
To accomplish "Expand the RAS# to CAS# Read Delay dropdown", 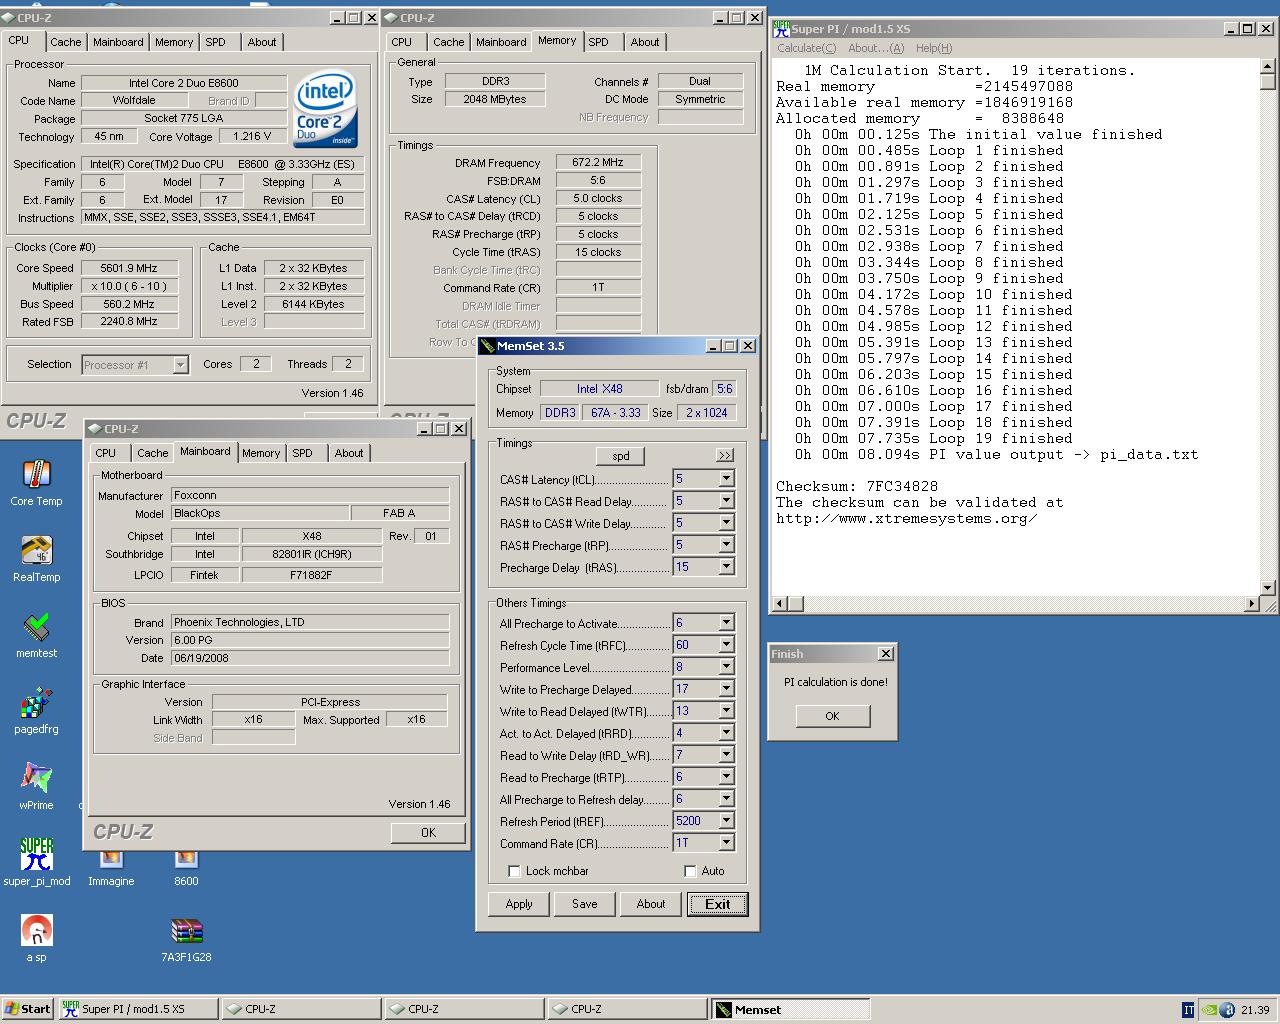I will [x=727, y=501].
